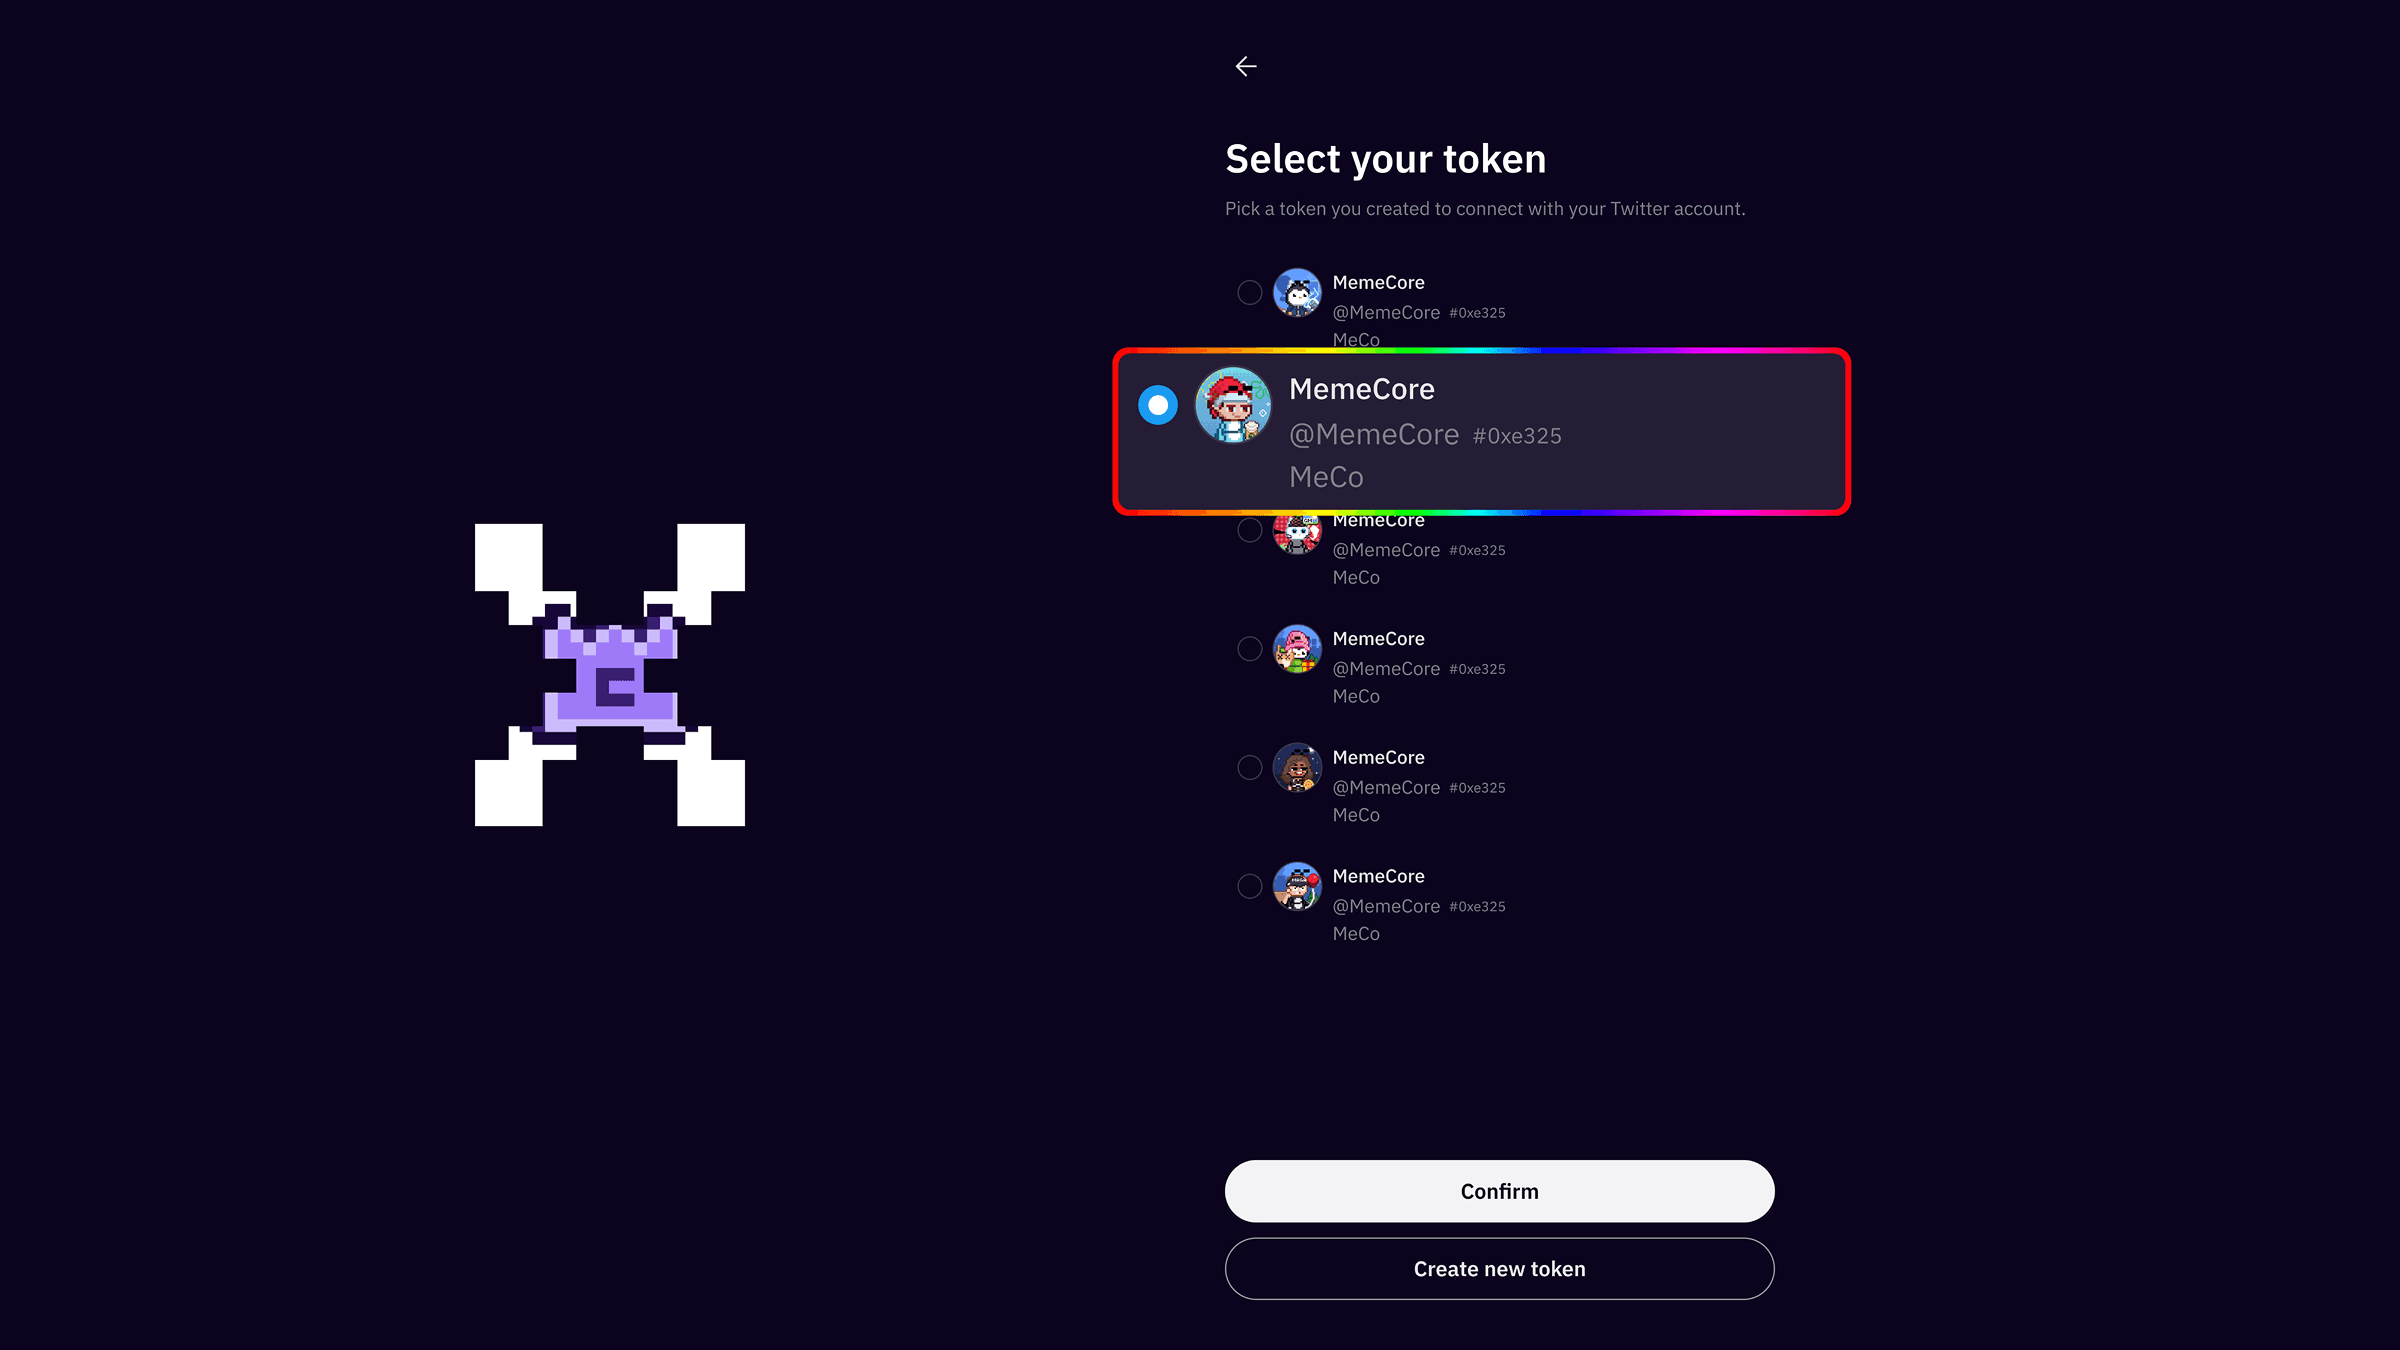Select the fifth MemeCore token radio button
The width and height of the screenshot is (2400, 1350).
point(1249,768)
